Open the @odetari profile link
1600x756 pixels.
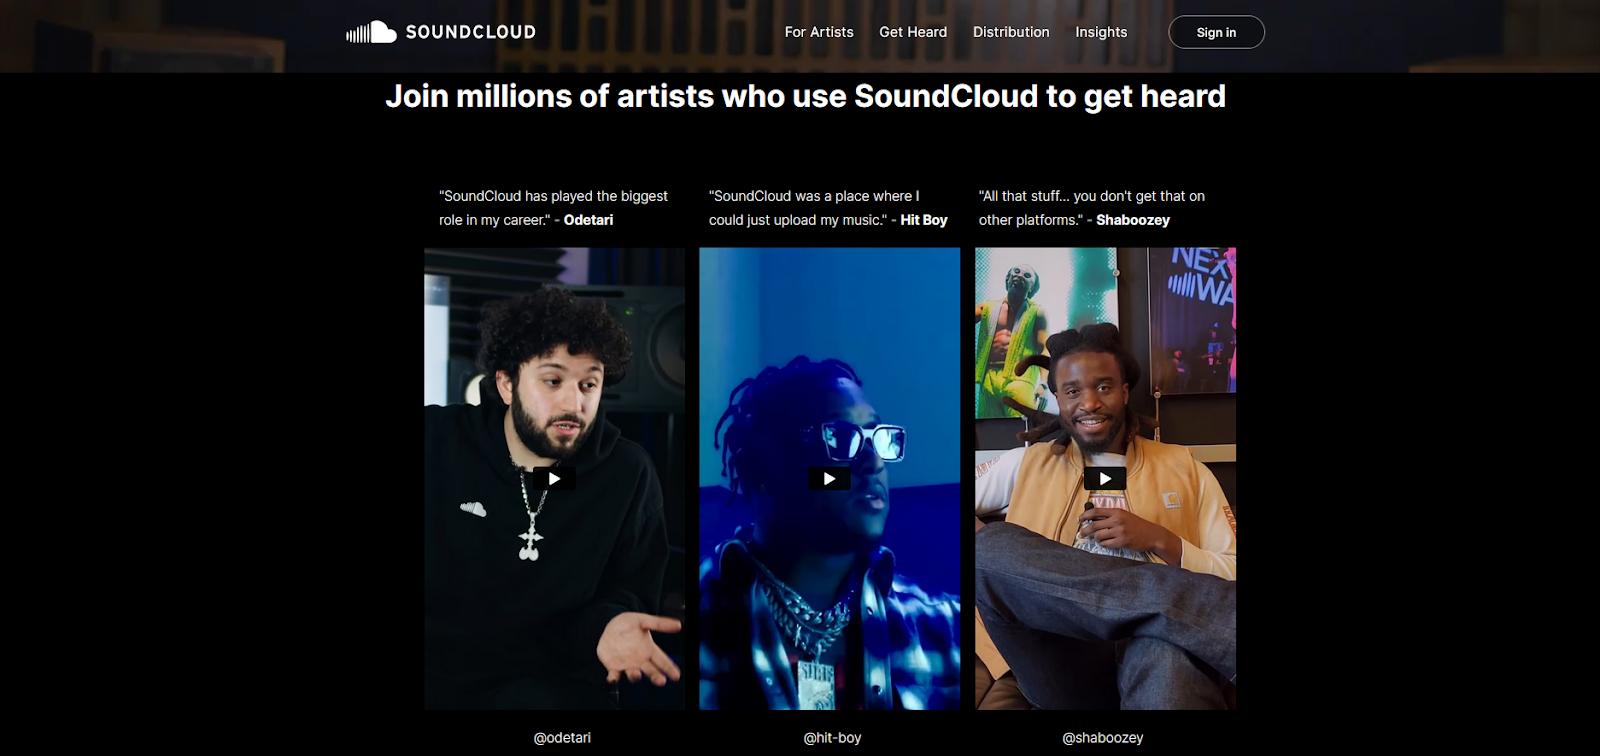point(562,738)
